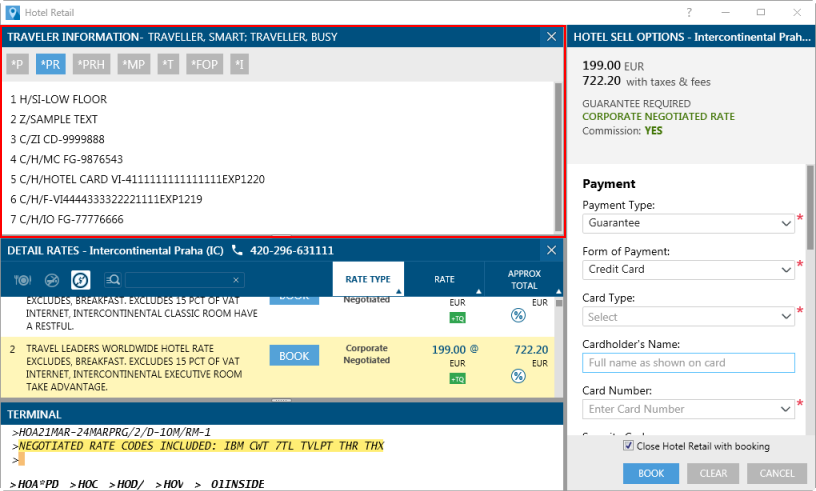Click the +TQ badge on the 199.00 rate

pos(457,379)
